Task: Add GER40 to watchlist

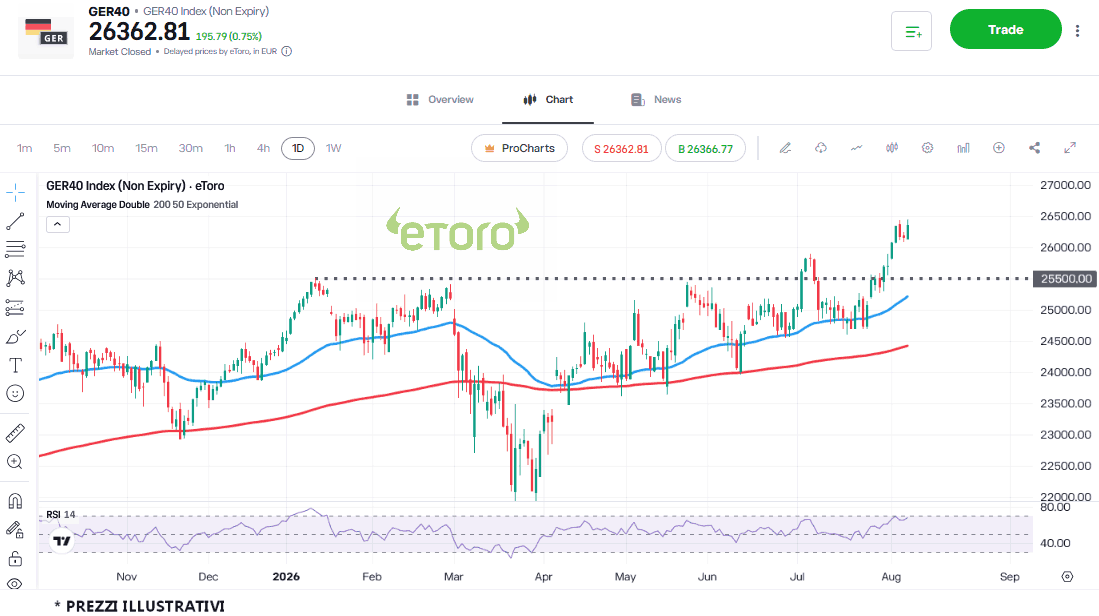Action: tap(911, 31)
